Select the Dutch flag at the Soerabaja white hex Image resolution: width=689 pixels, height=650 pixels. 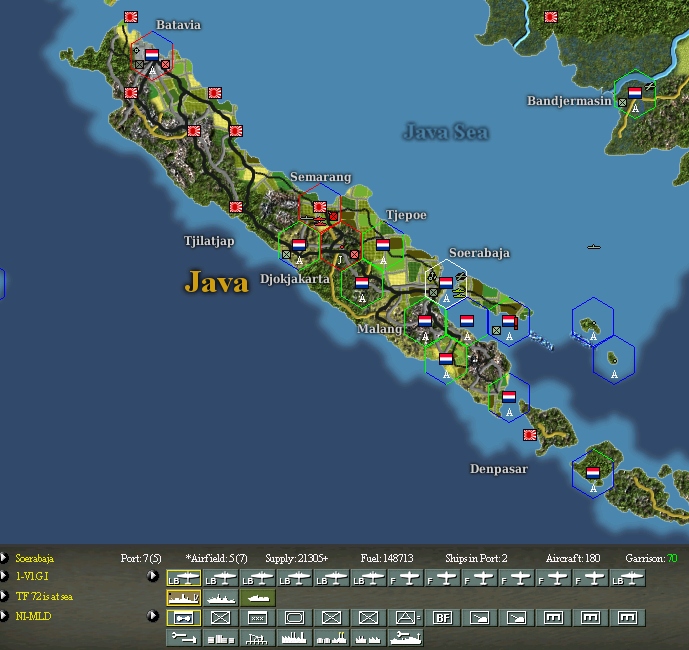coord(446,283)
